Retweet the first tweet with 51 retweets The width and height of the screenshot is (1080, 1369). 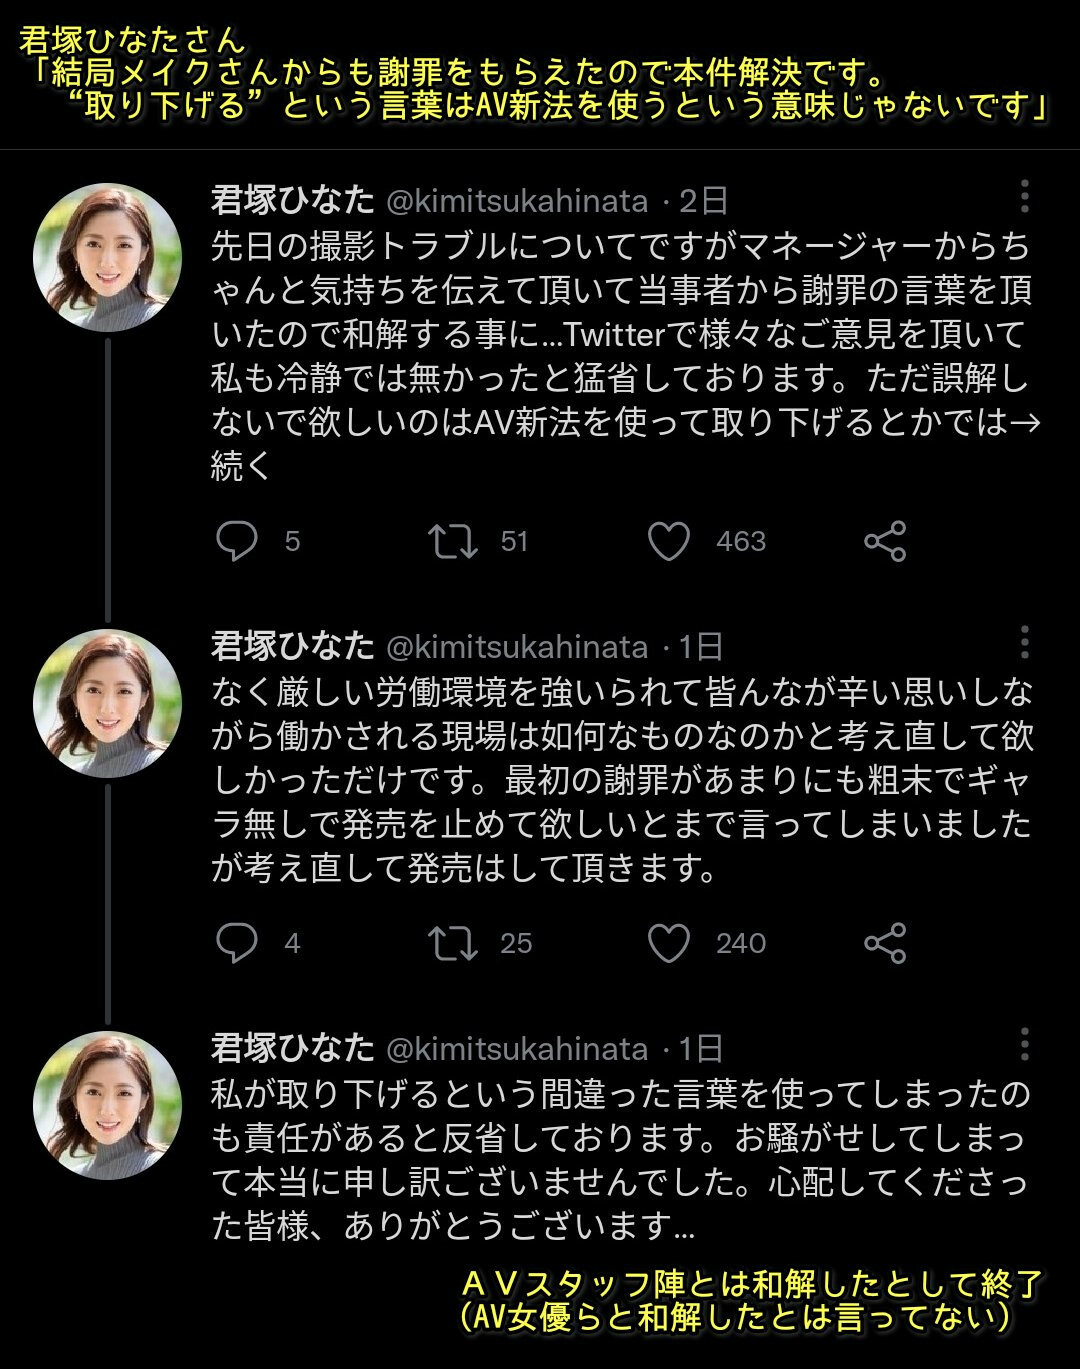tap(453, 541)
